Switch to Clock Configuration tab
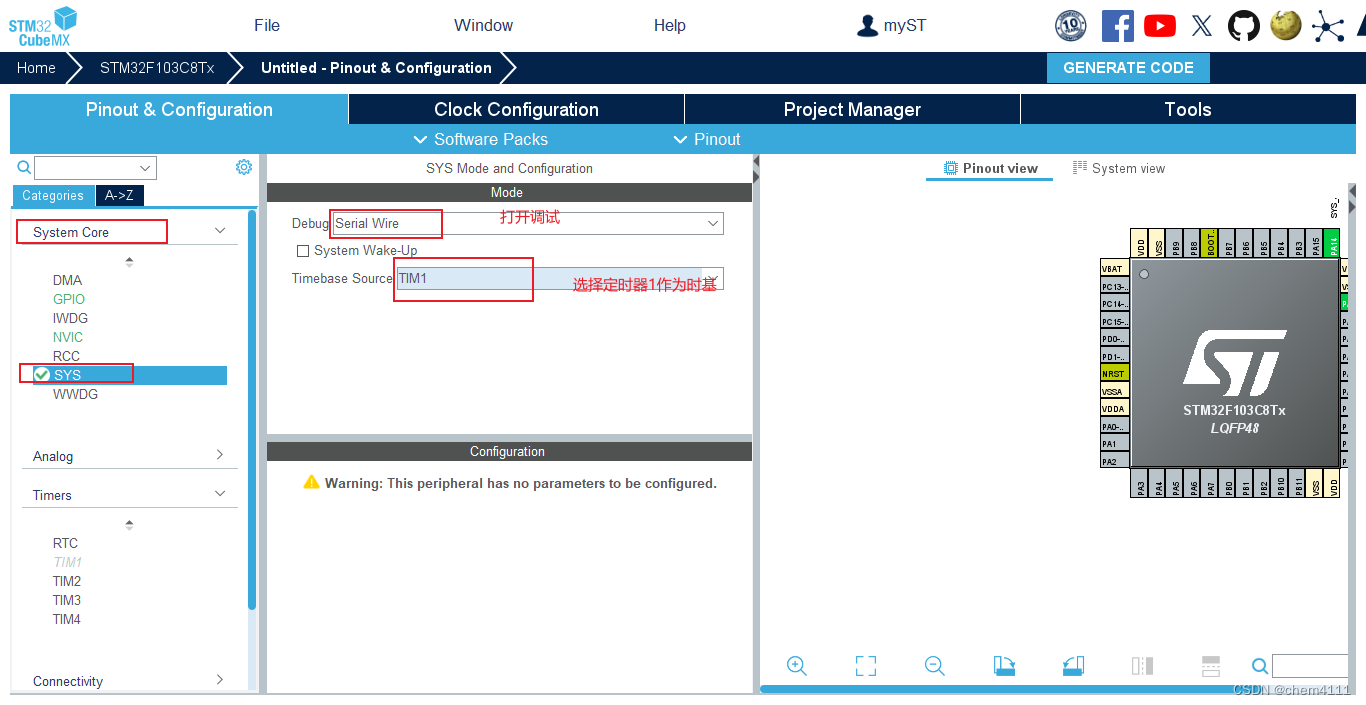Screen dimensions: 1366x705 click(x=516, y=110)
